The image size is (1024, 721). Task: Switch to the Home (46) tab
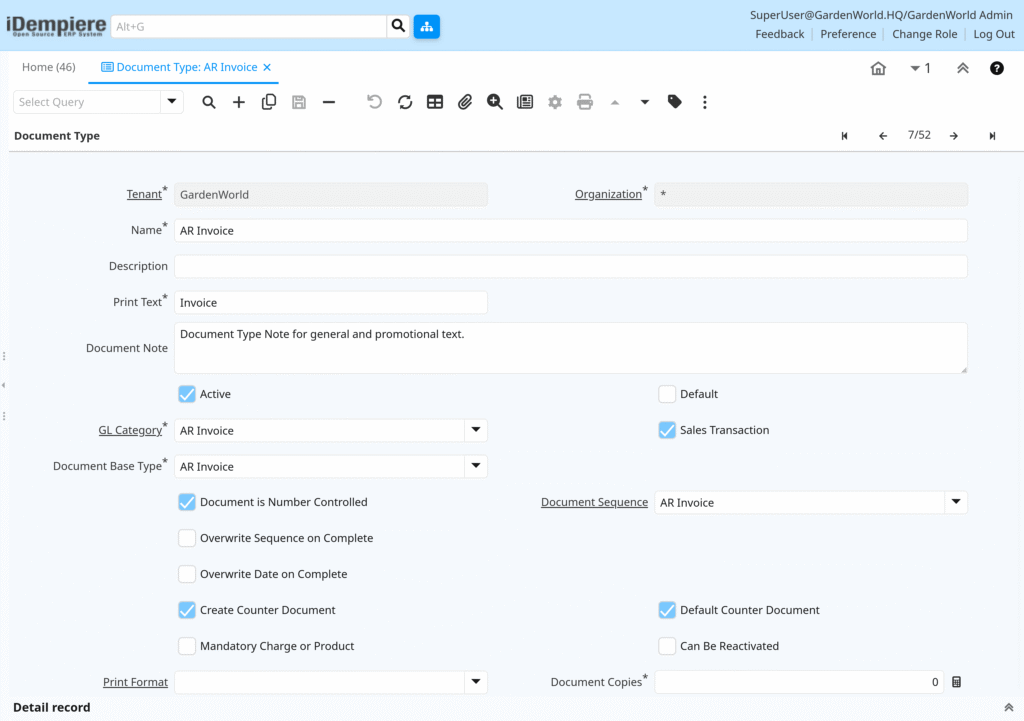click(x=48, y=67)
